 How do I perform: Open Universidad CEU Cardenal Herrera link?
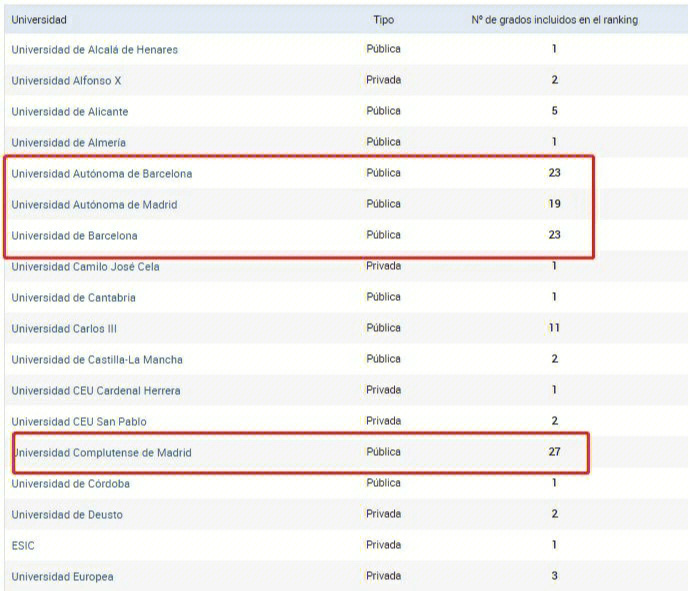coord(96,390)
